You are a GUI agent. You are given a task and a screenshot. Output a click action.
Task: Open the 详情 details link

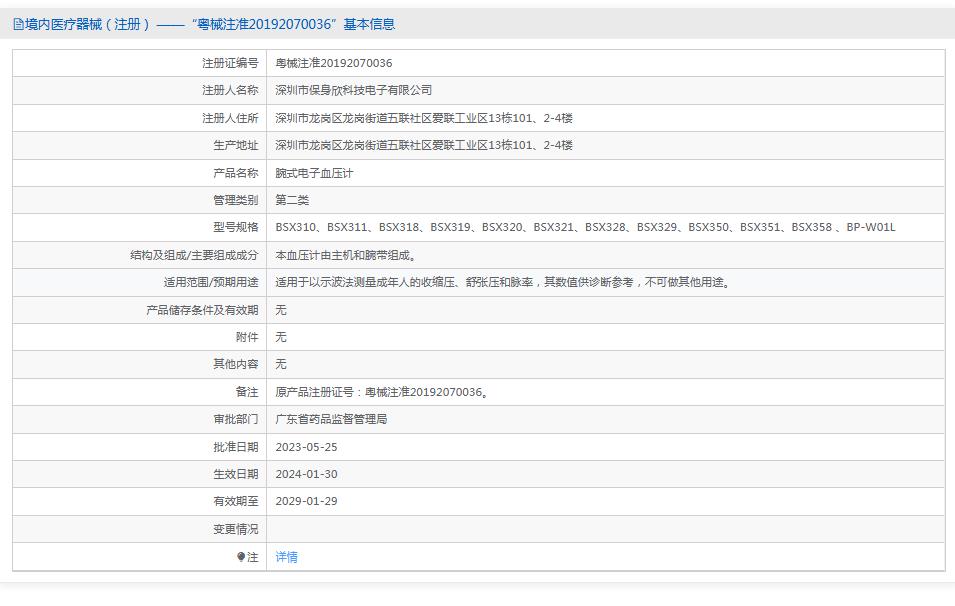pos(285,557)
